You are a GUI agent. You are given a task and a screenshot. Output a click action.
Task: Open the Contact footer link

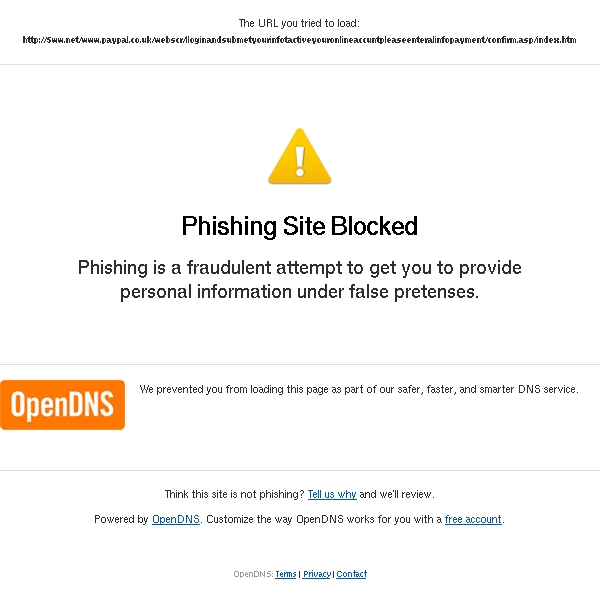(x=351, y=574)
